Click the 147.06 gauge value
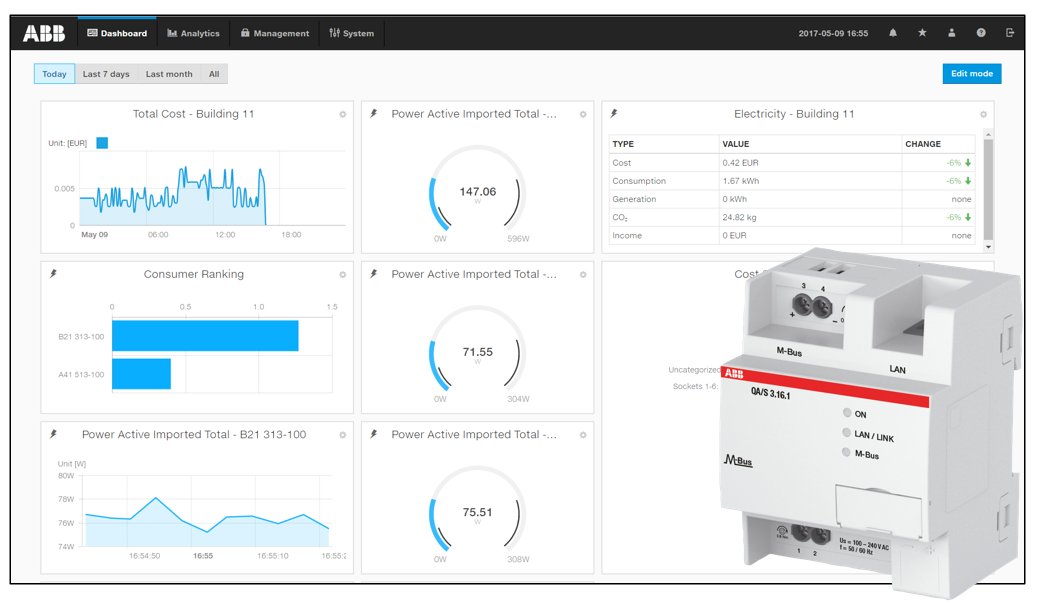This screenshot has width=1042, height=605. pyautogui.click(x=478, y=191)
